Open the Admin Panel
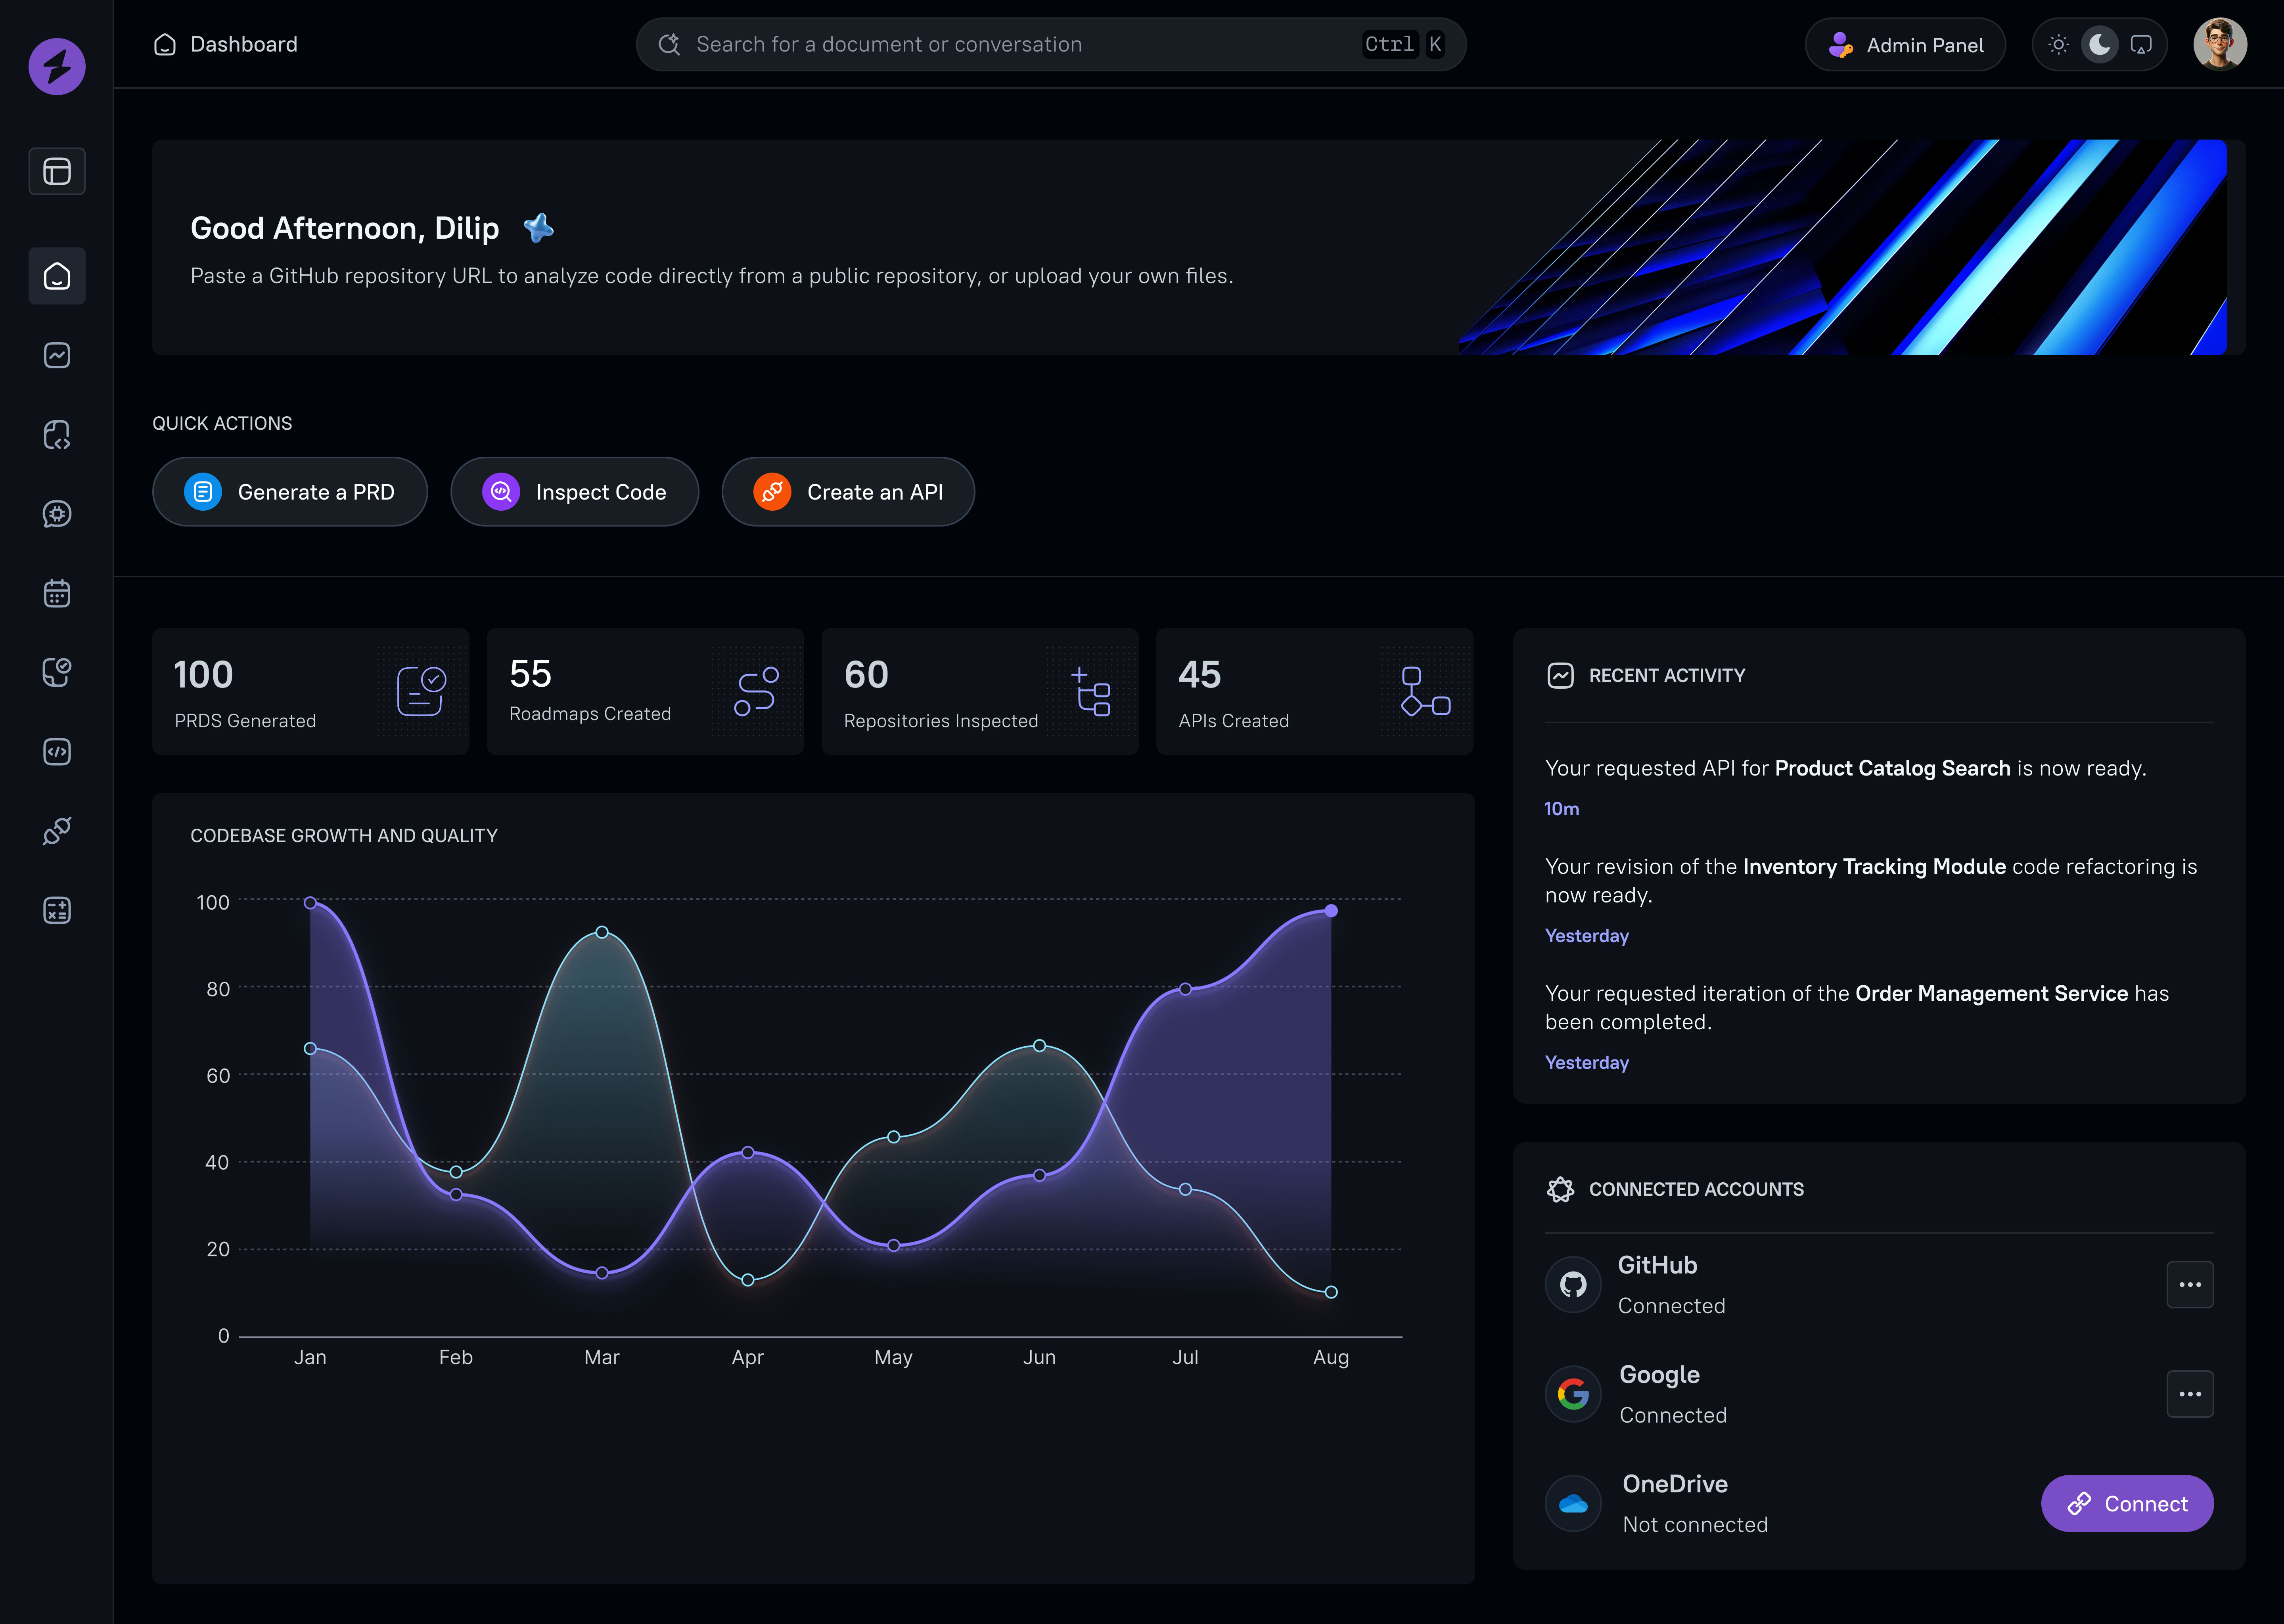 pos(1905,45)
